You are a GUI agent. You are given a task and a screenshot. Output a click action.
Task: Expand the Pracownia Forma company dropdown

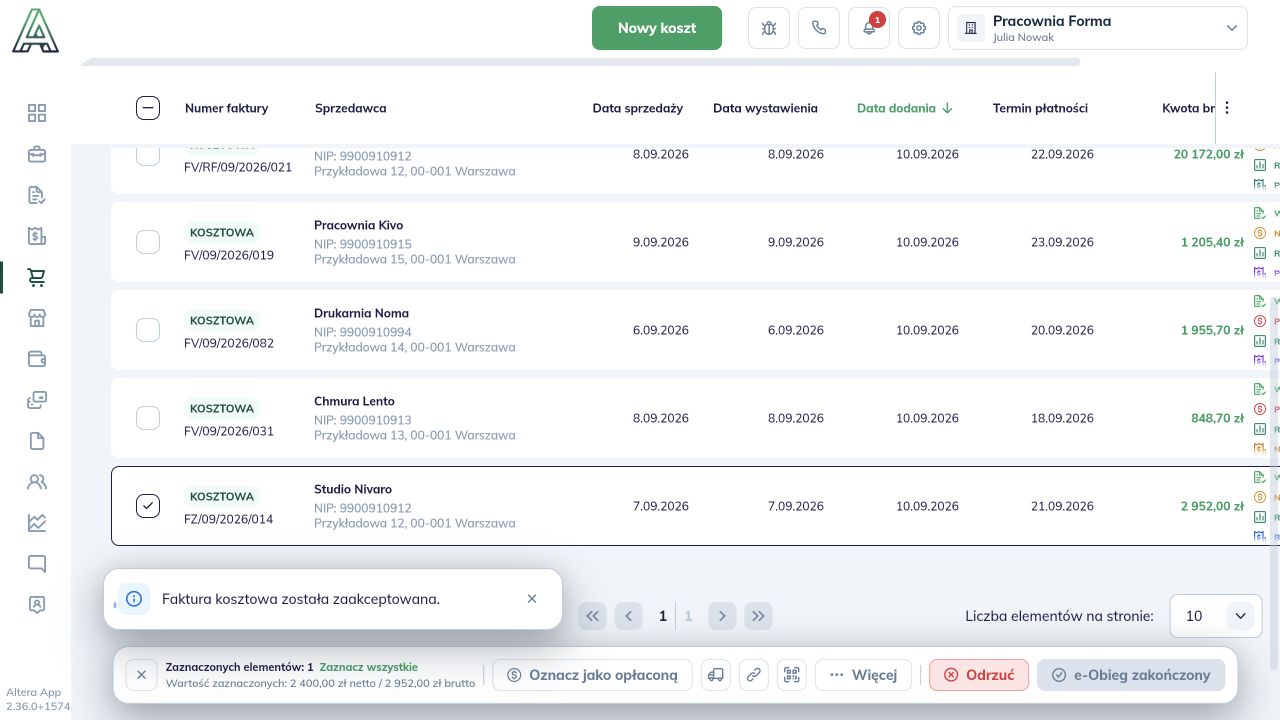[1098, 28]
